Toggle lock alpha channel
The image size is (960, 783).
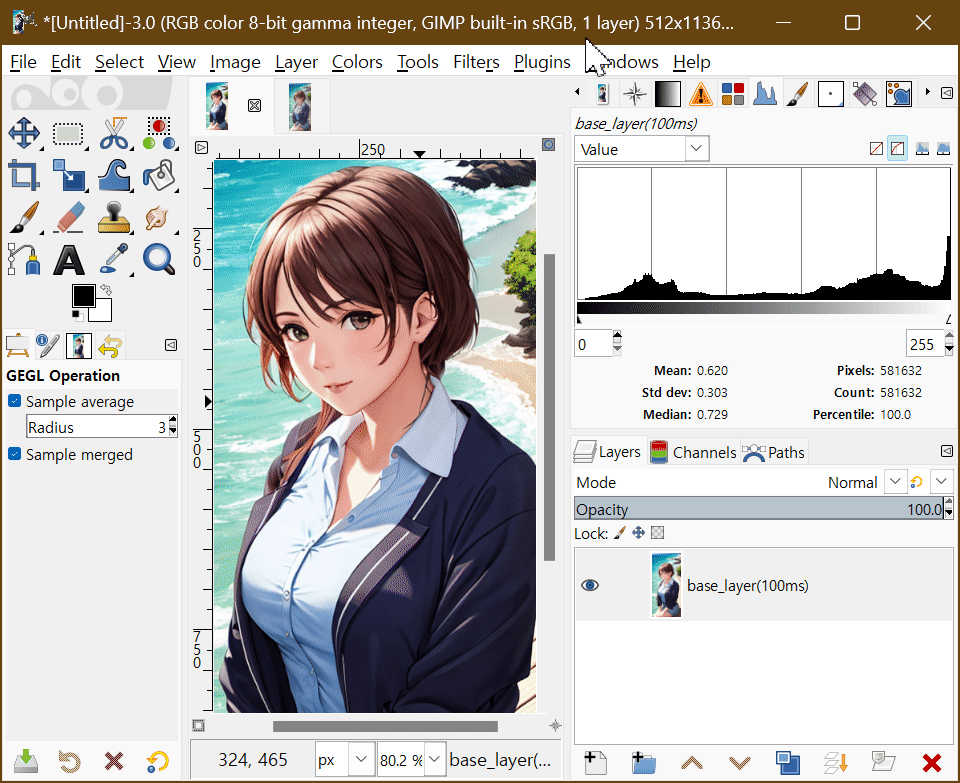(658, 533)
